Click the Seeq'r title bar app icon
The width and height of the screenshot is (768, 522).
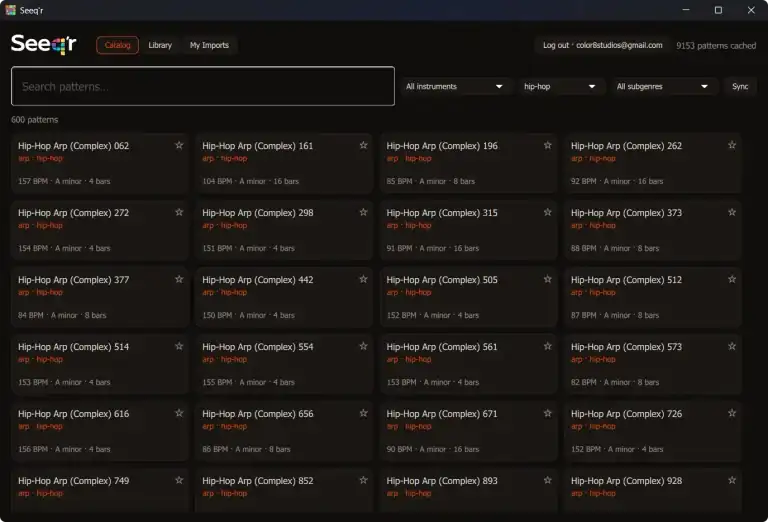tap(10, 10)
